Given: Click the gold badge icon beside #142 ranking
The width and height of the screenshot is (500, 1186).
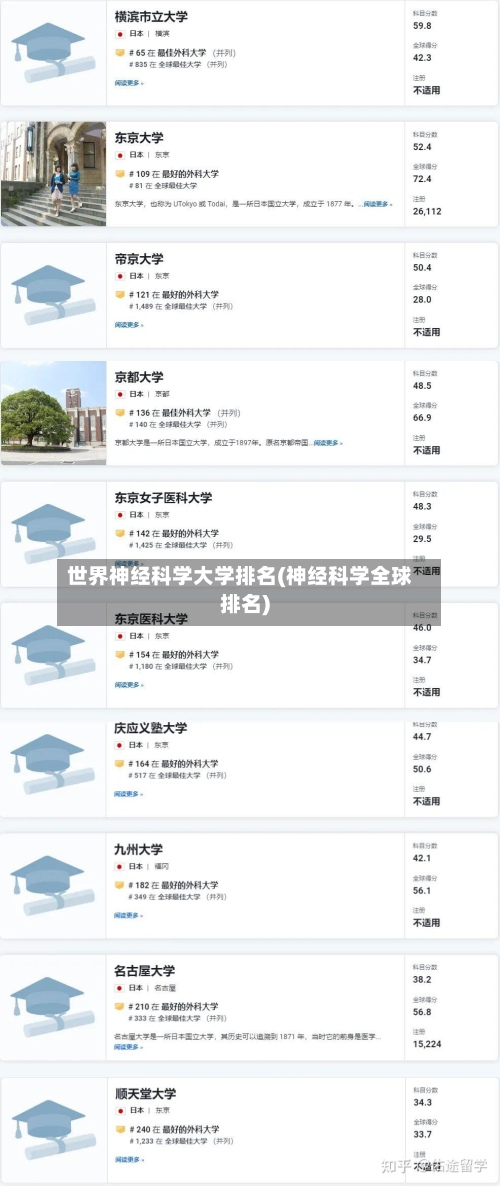Looking at the screenshot, I should pos(120,533).
